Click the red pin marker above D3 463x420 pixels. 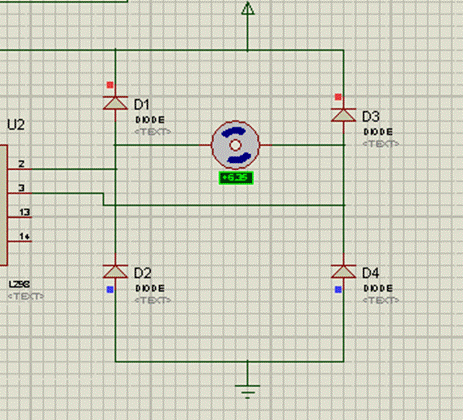pyautogui.click(x=338, y=97)
